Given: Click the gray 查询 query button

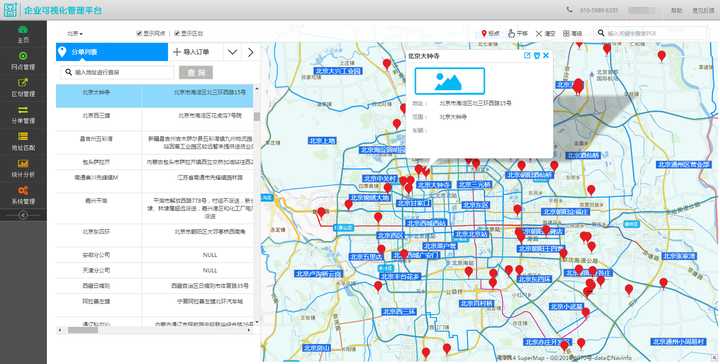Looking at the screenshot, I should (196, 73).
